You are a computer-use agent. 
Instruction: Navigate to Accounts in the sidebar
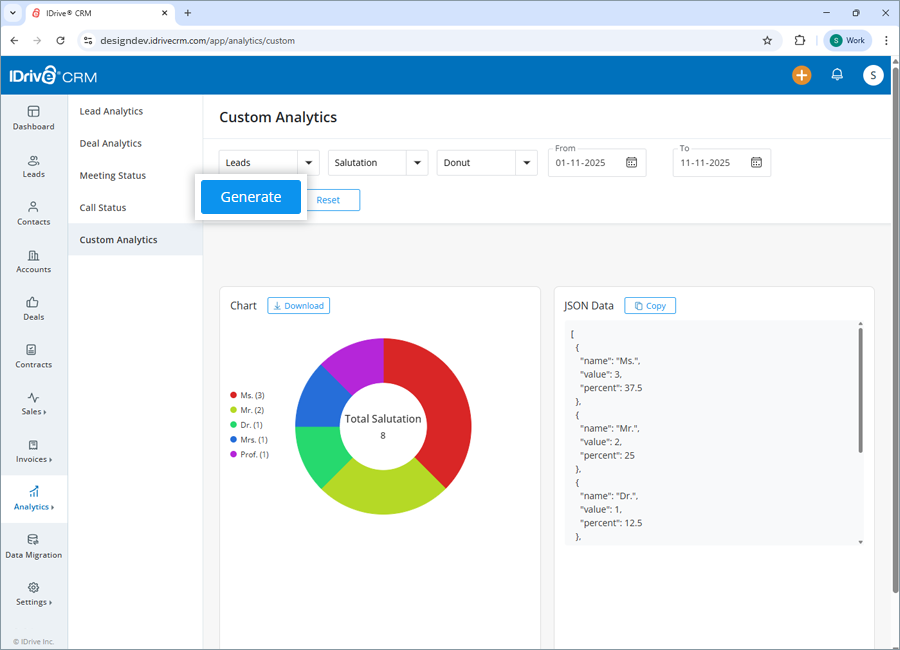coord(33,262)
